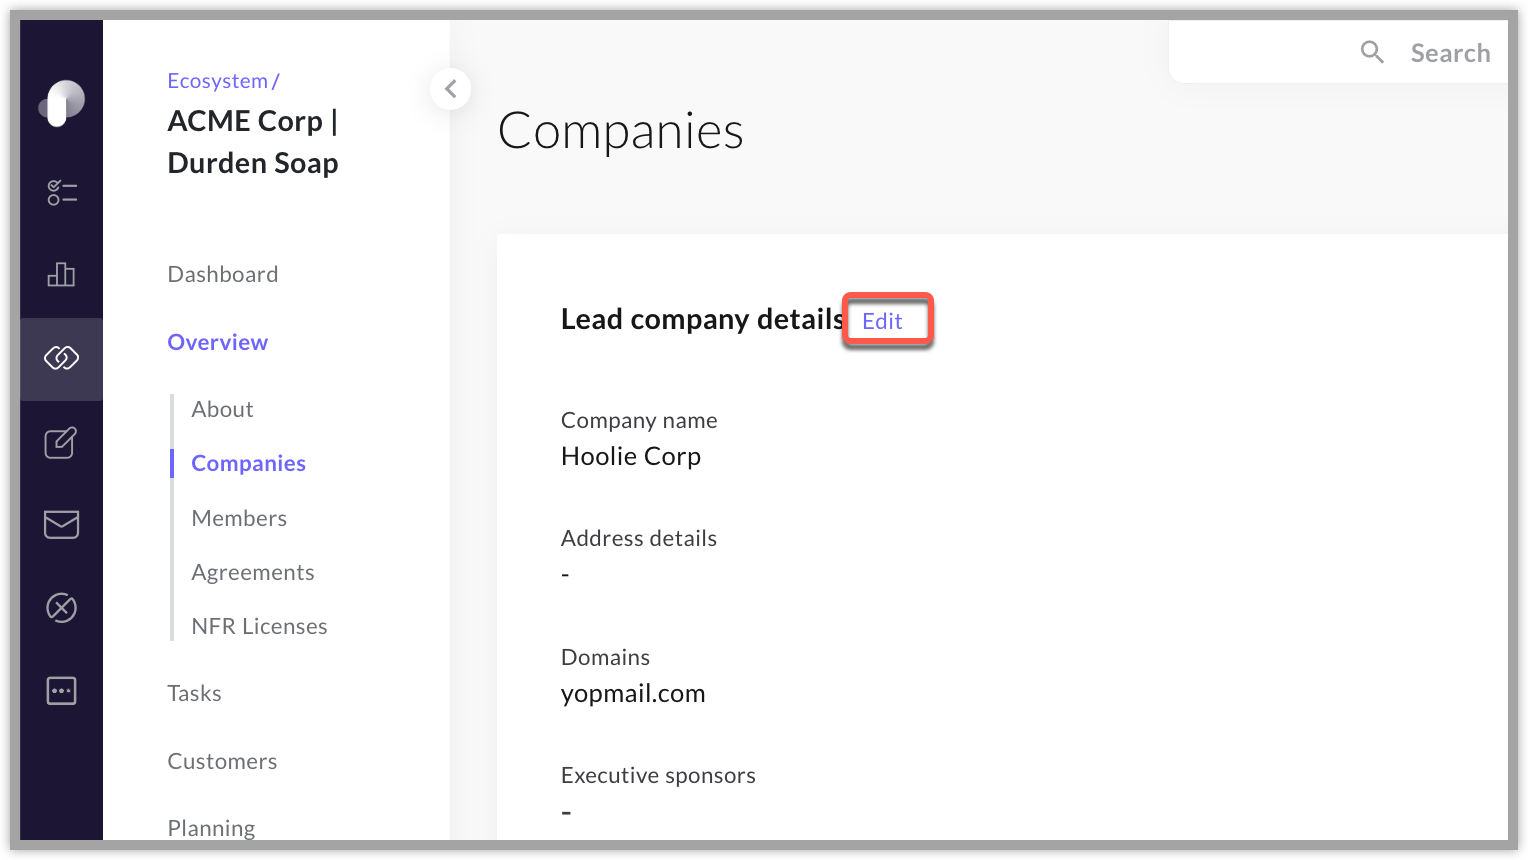Image resolution: width=1528 pixels, height=860 pixels.
Task: Open the Dashboard menu item
Action: [223, 274]
